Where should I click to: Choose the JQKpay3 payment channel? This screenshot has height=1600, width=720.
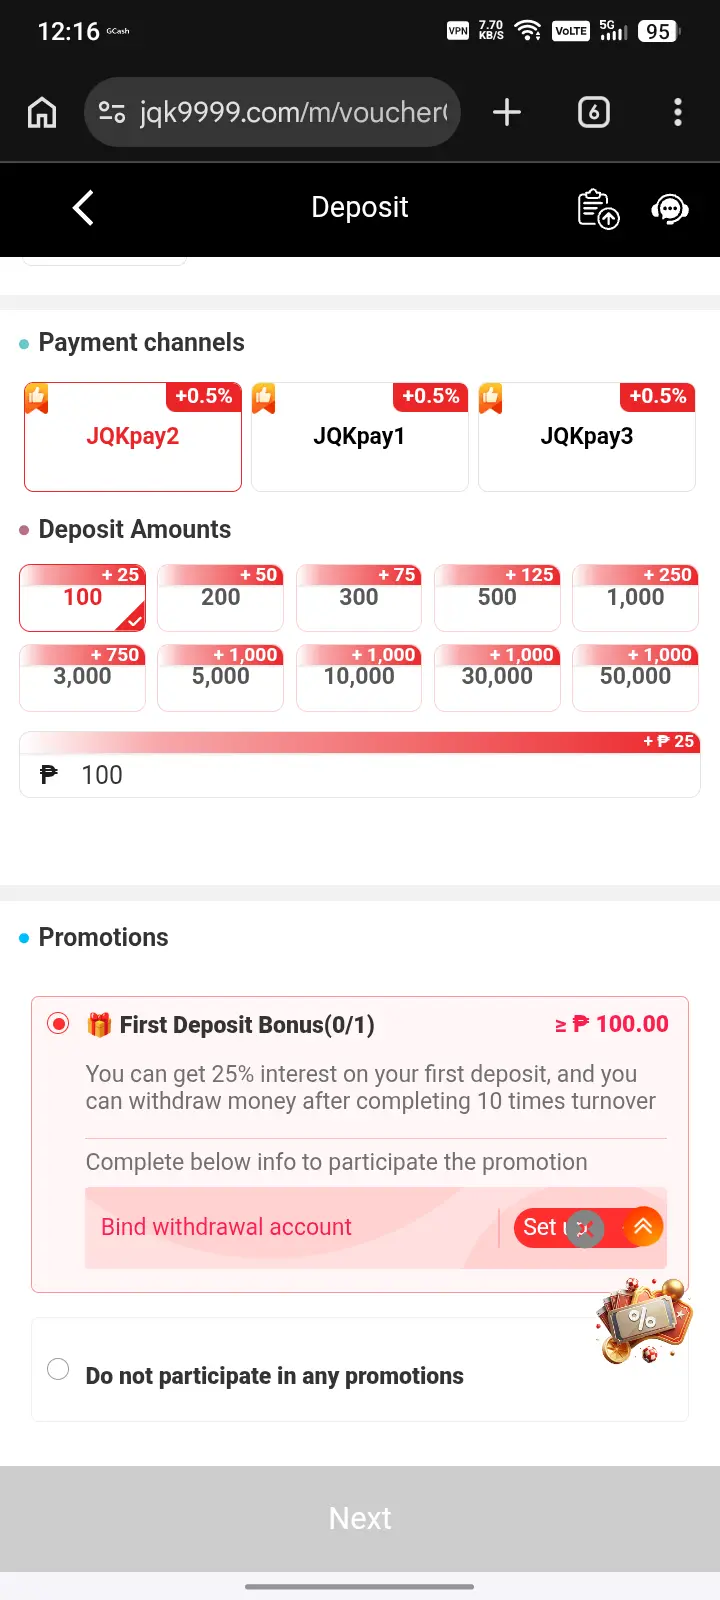click(587, 437)
